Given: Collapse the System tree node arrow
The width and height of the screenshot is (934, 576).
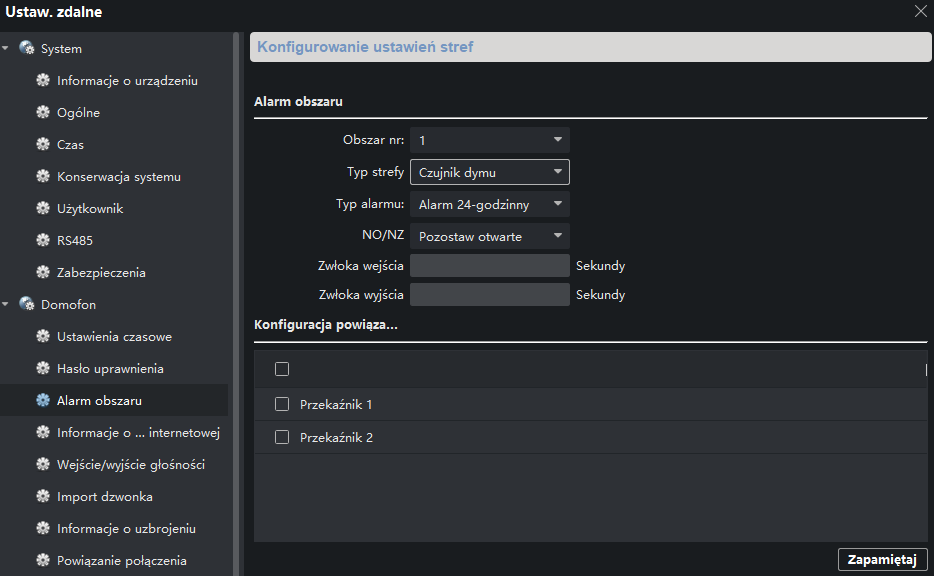Looking at the screenshot, I should [5, 48].
